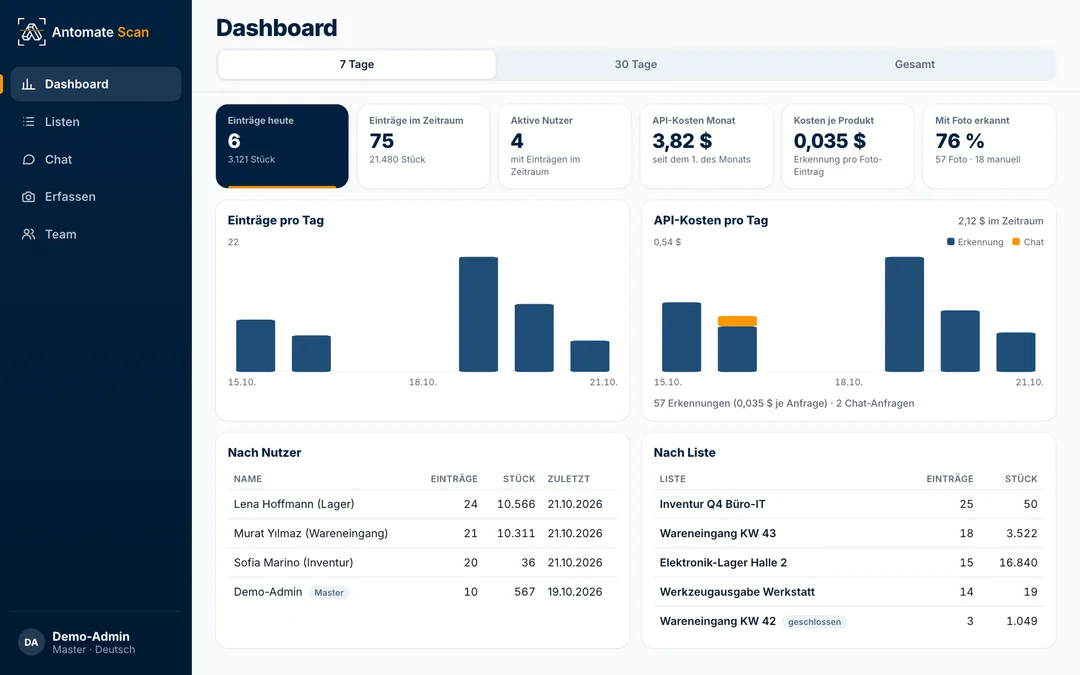Click the Nach Nutzer heading

point(264,453)
